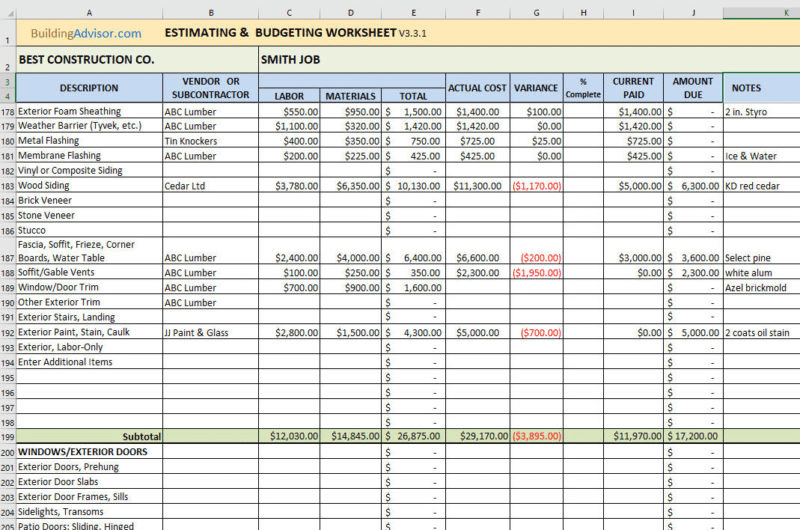Click the % Complete heading

(x=583, y=88)
